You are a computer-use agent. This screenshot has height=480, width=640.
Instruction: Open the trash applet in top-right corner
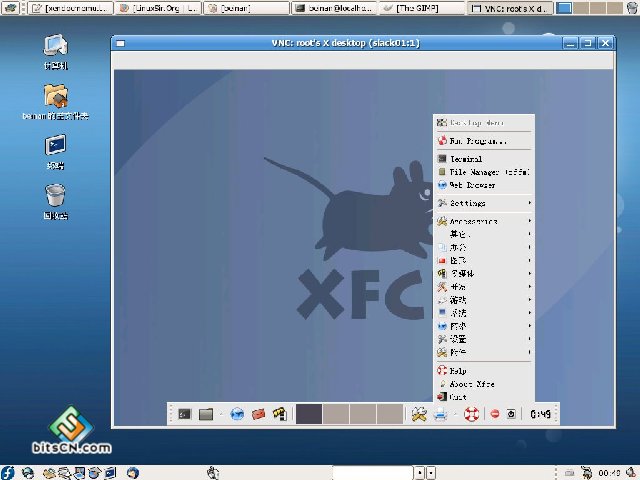[x=631, y=8]
